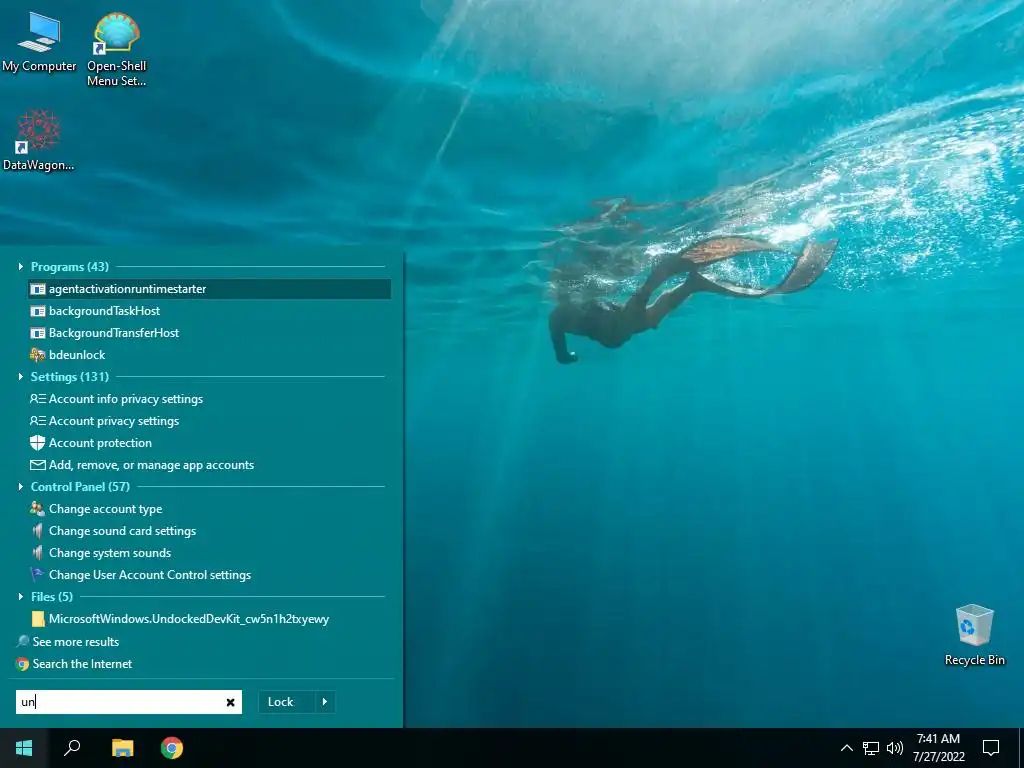Open File Explorer from the taskbar
Viewport: 1024px width, 768px height.
pyautogui.click(x=122, y=748)
